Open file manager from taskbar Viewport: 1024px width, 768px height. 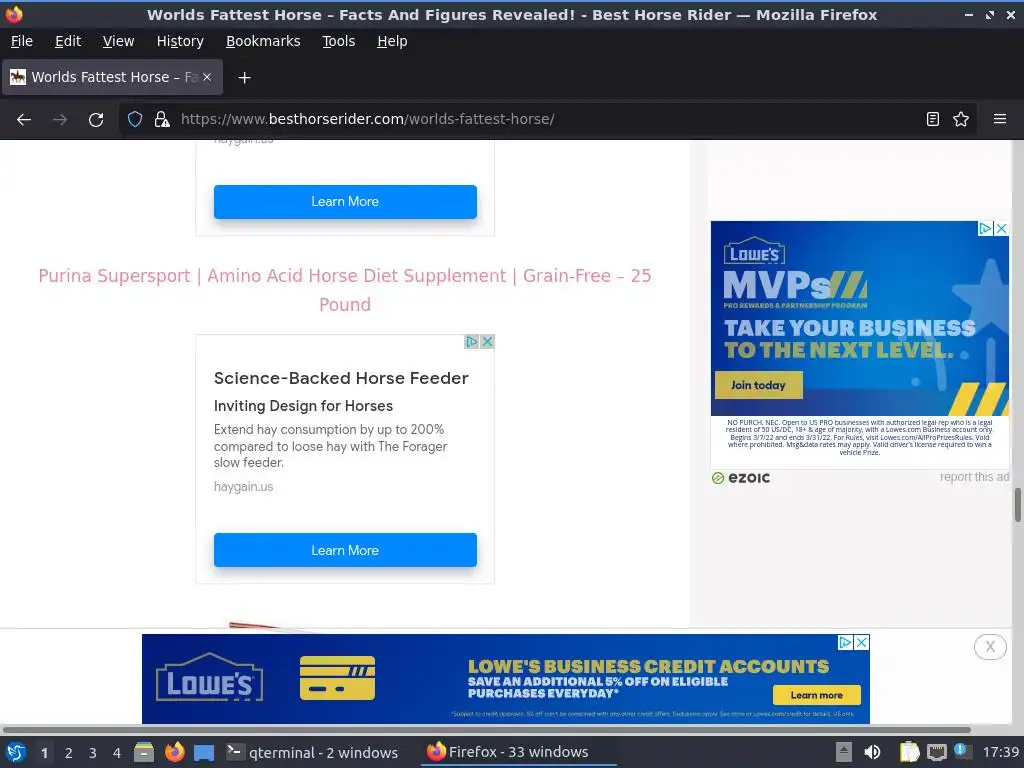click(x=144, y=753)
